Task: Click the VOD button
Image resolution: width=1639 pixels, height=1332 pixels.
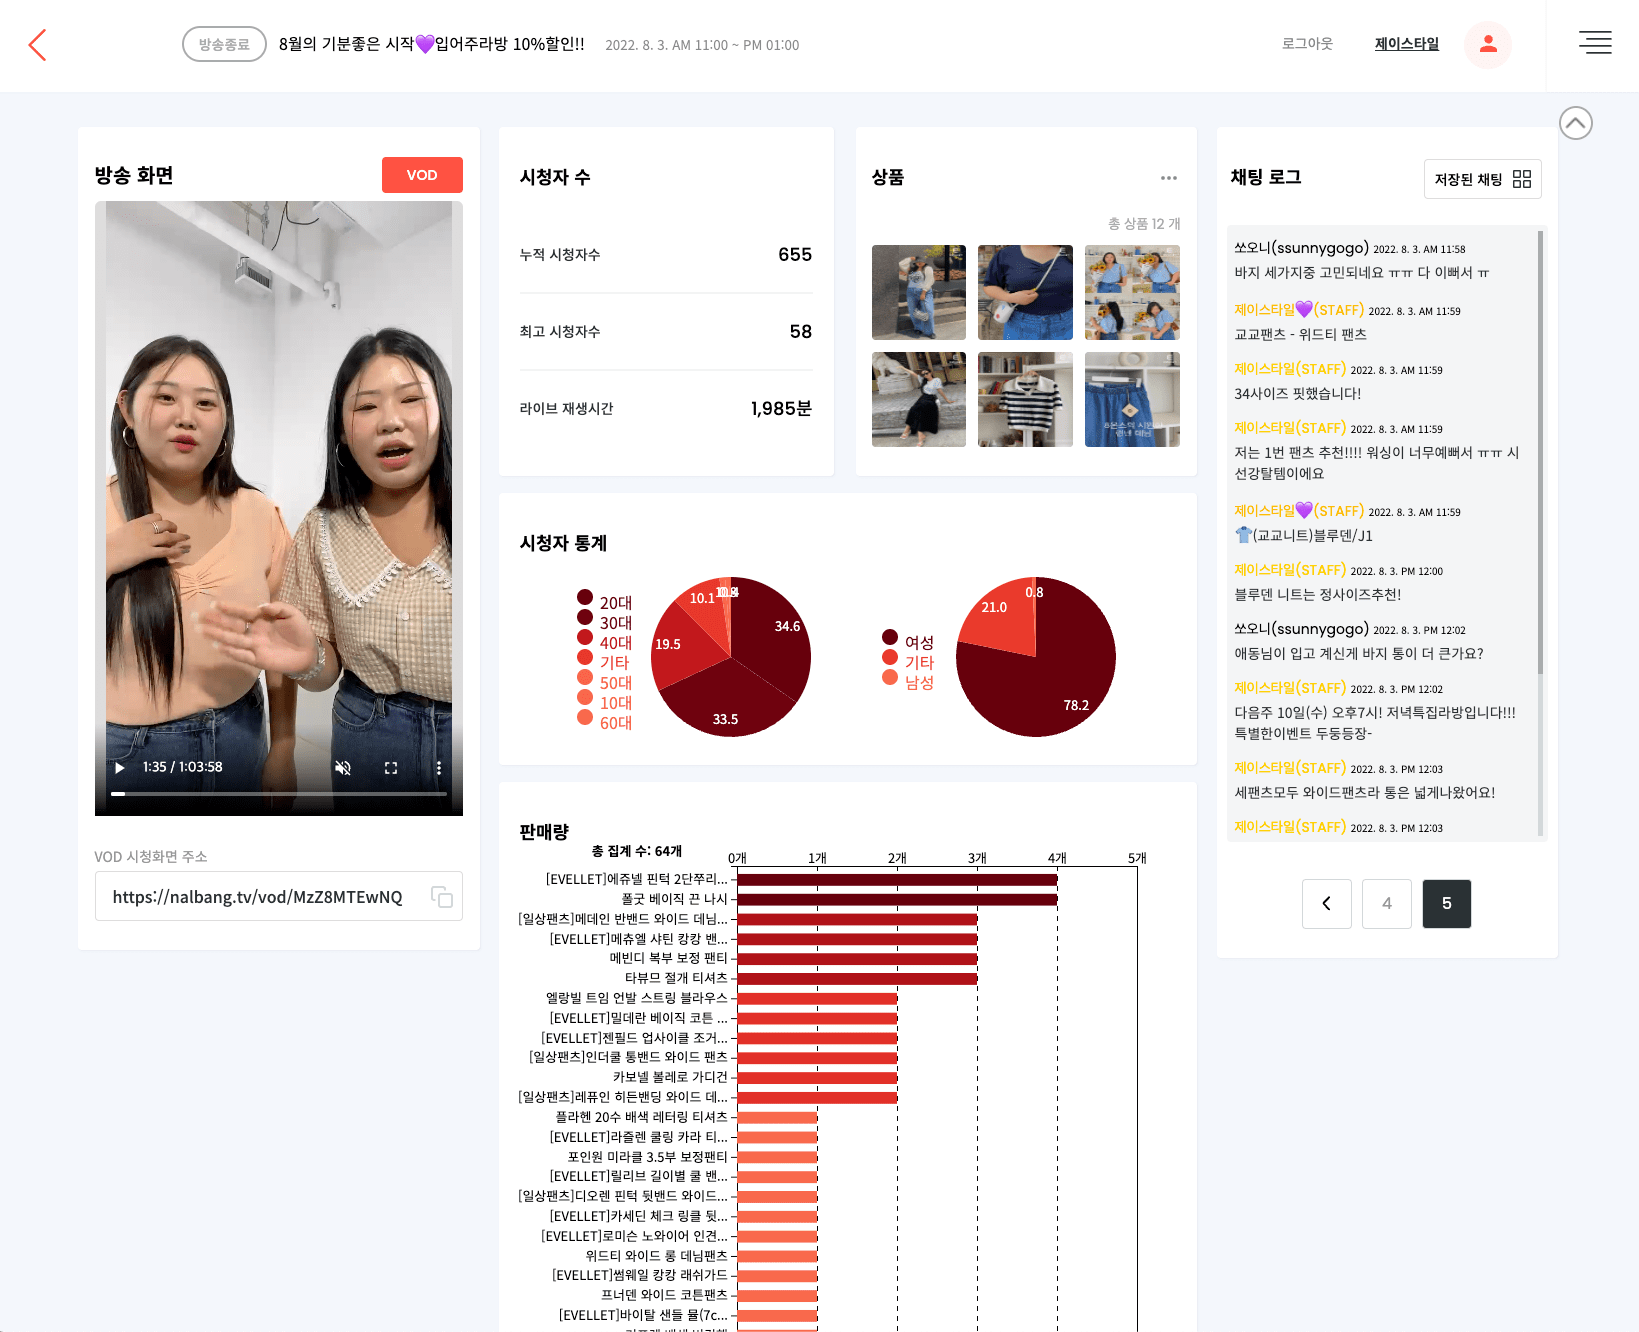Action: 421,175
